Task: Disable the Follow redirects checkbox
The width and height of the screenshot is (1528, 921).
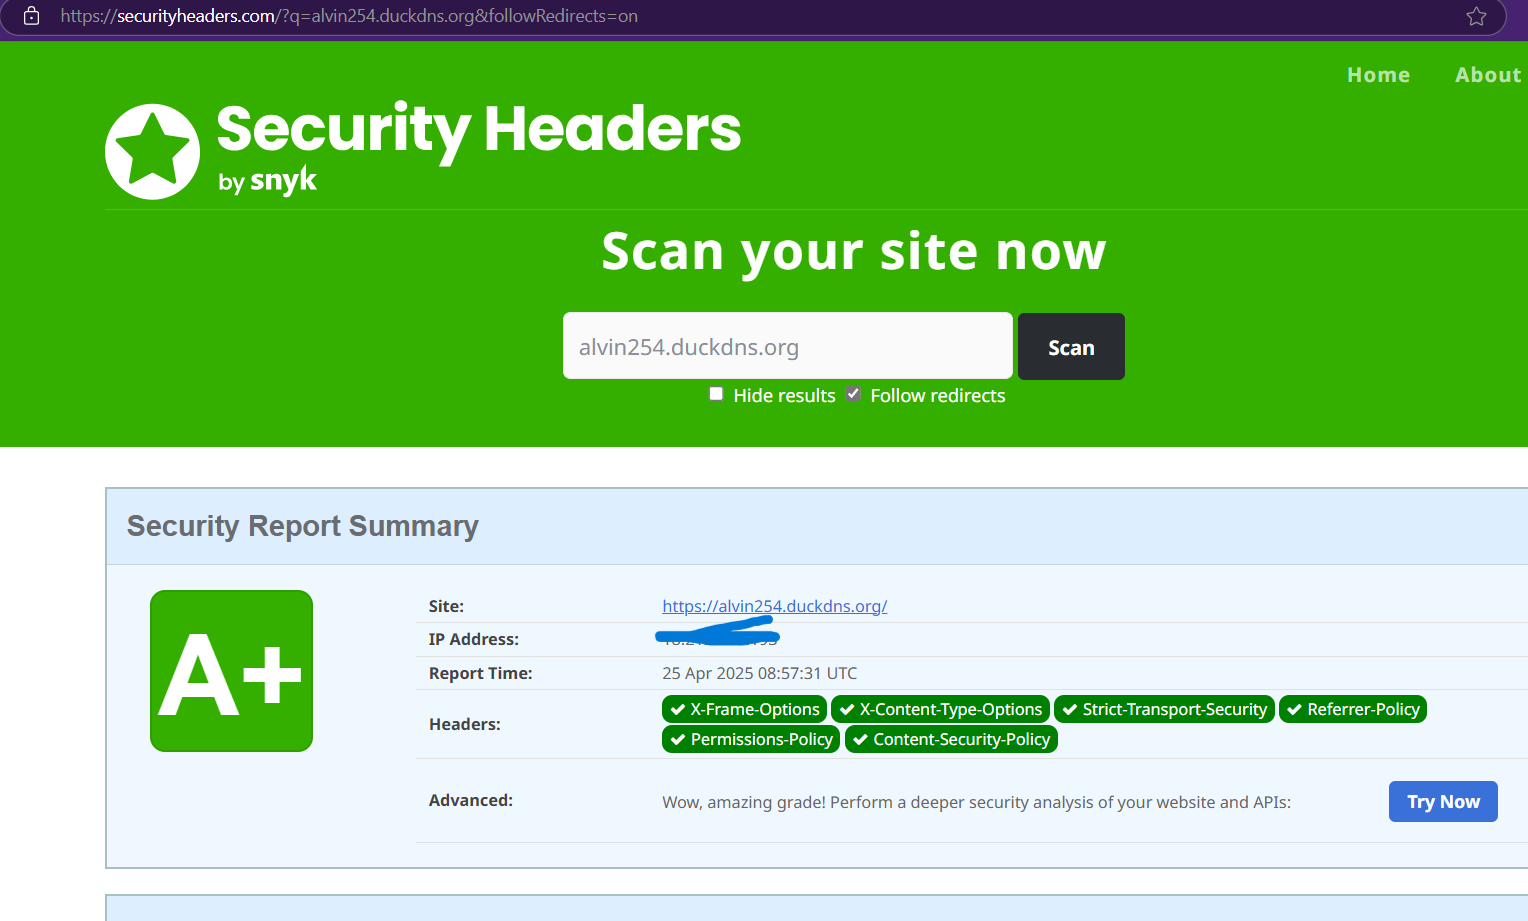Action: pos(853,394)
